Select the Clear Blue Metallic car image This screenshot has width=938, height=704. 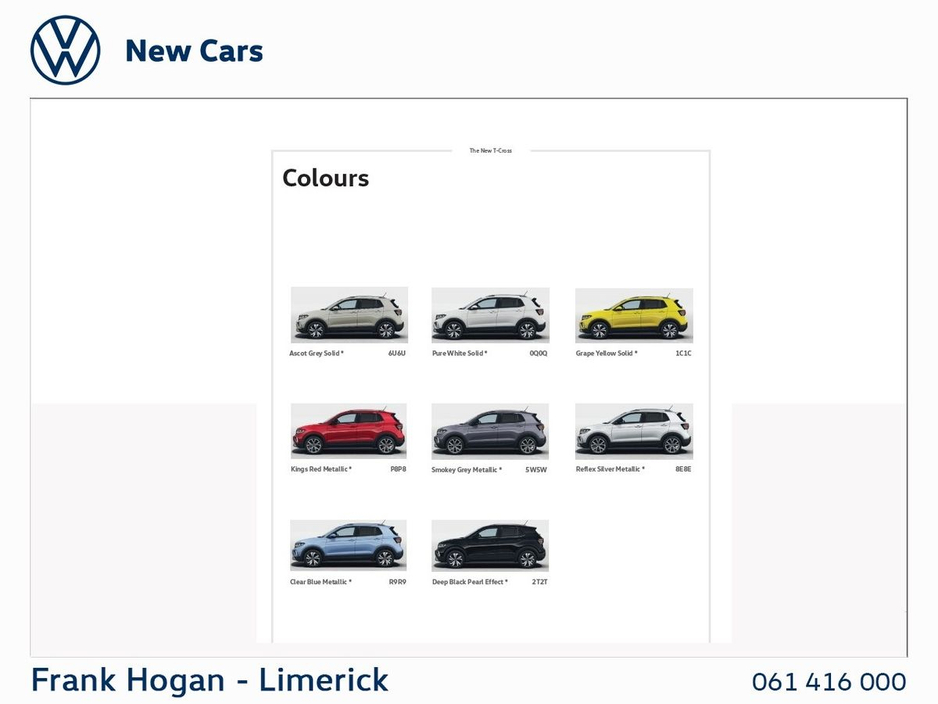click(x=348, y=545)
